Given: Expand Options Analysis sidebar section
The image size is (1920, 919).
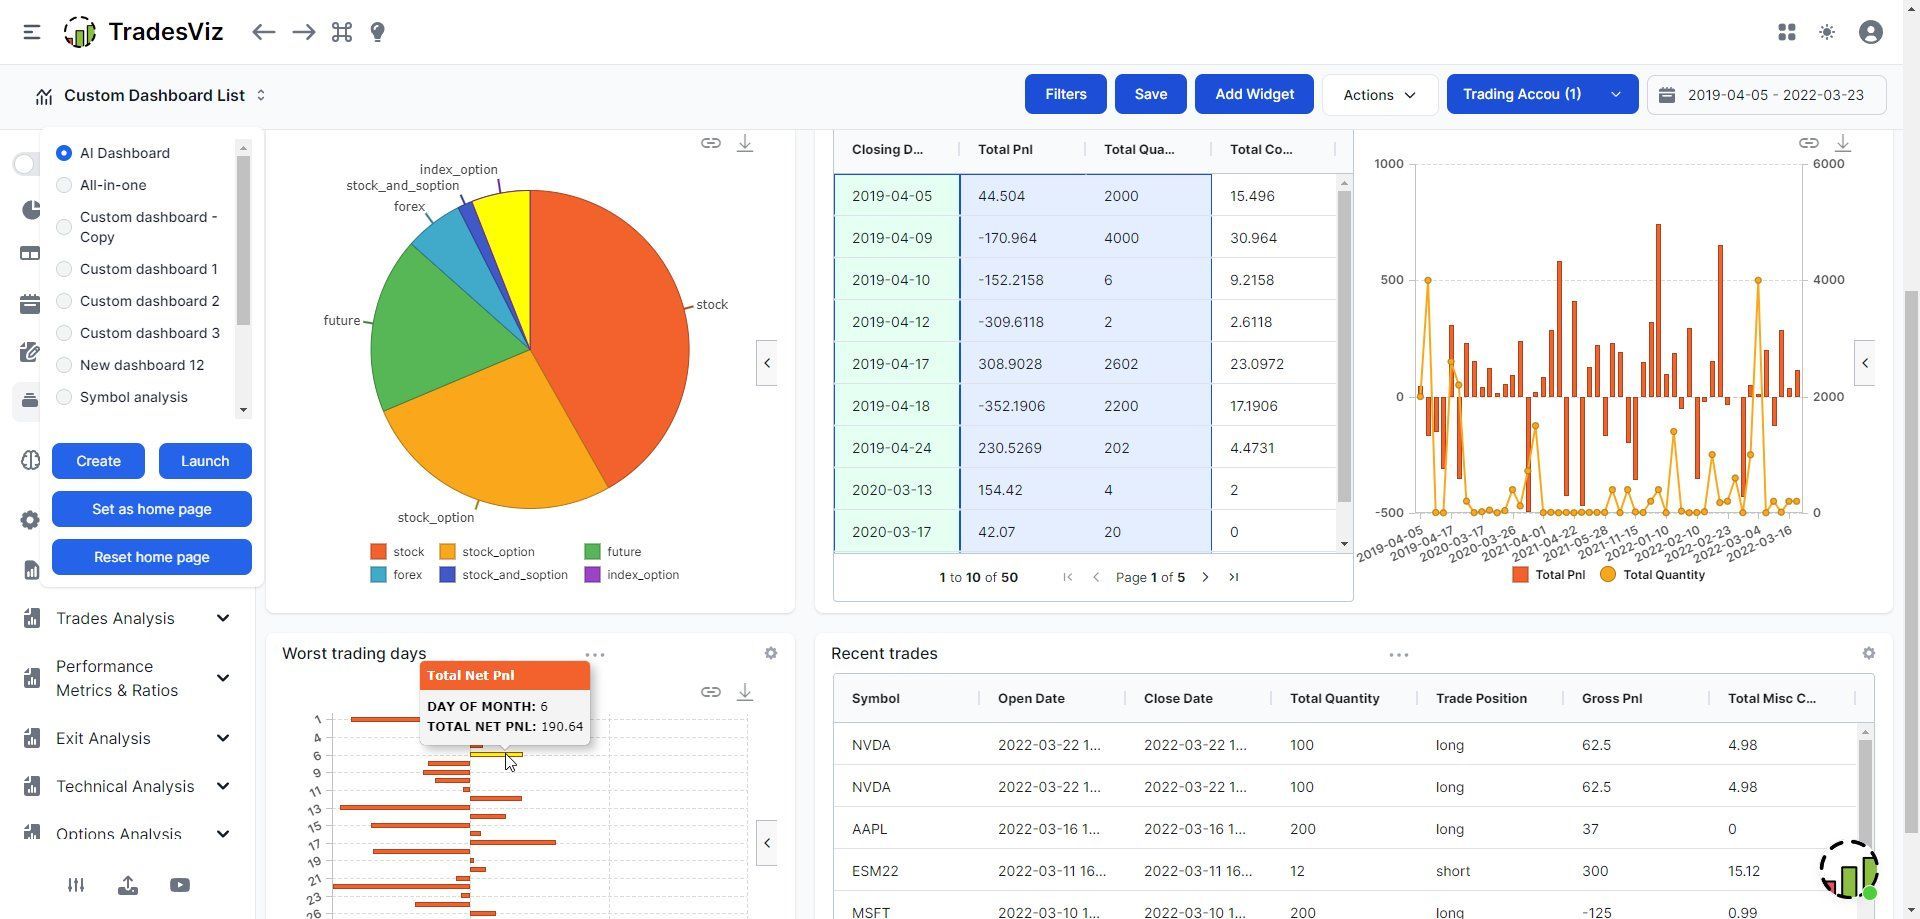Looking at the screenshot, I should (x=223, y=834).
